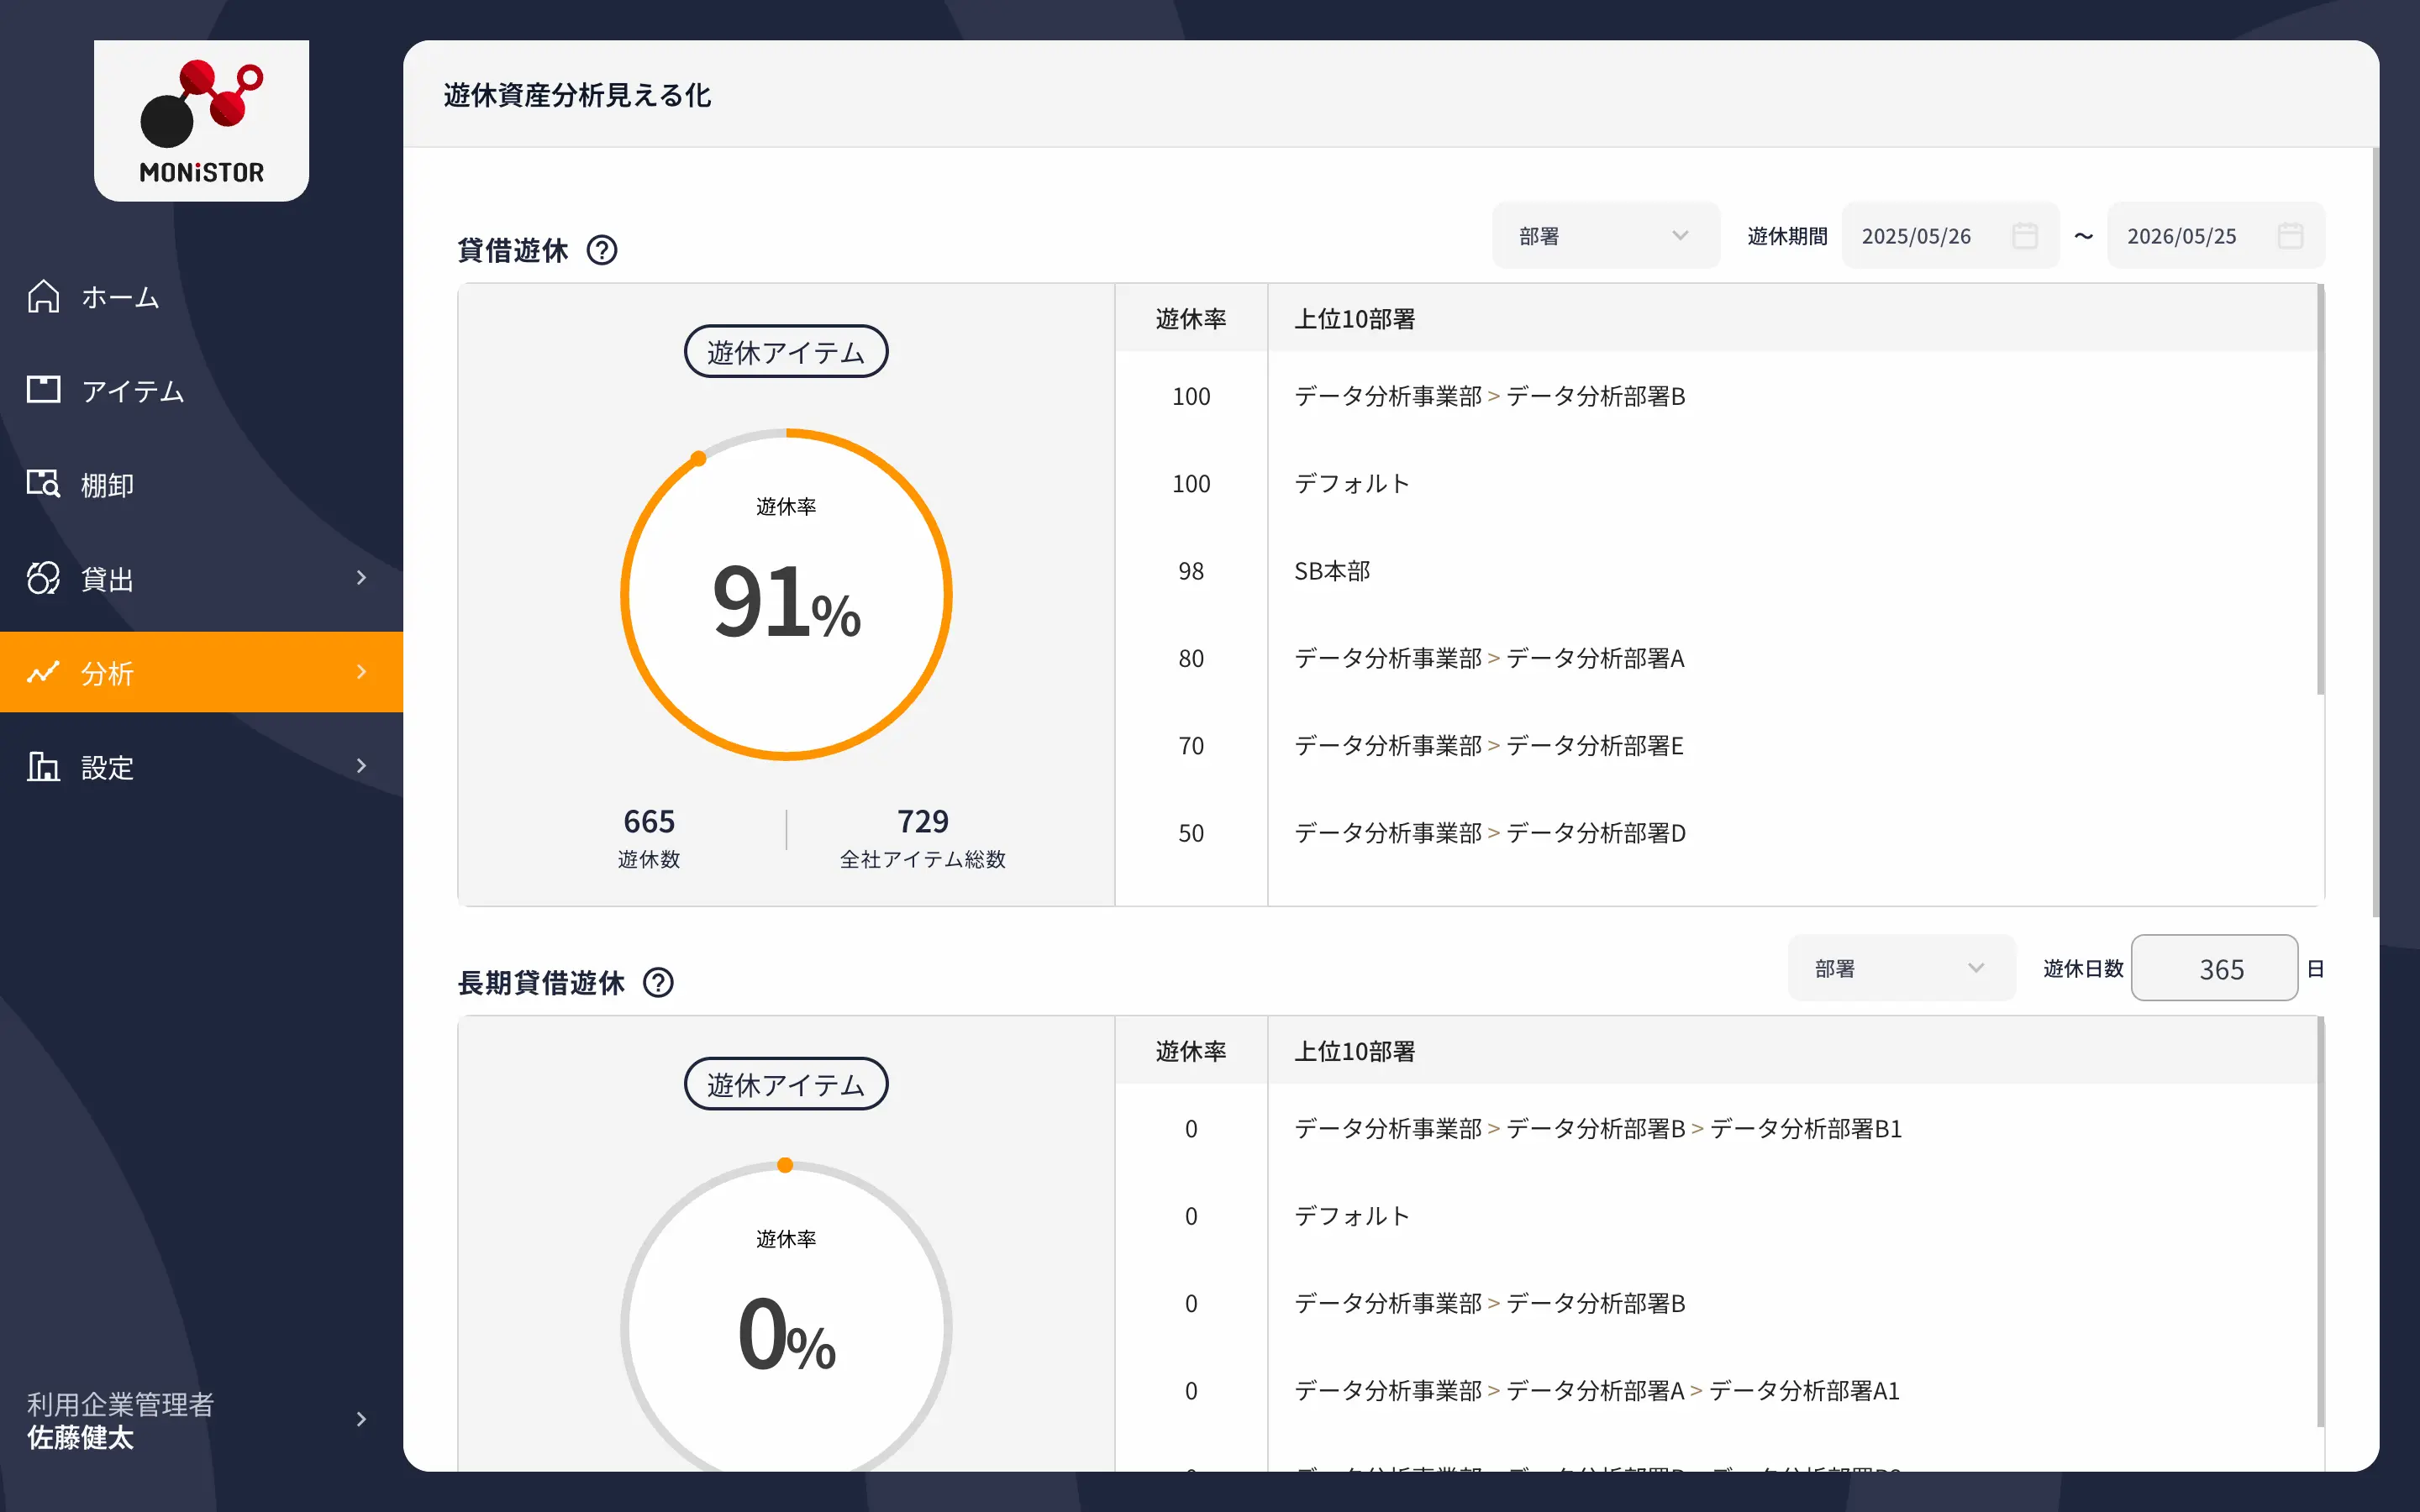The height and width of the screenshot is (1512, 2420).
Task: Click 遊休アイテム pill in 長期貸借遊休 panel
Action: click(786, 1084)
